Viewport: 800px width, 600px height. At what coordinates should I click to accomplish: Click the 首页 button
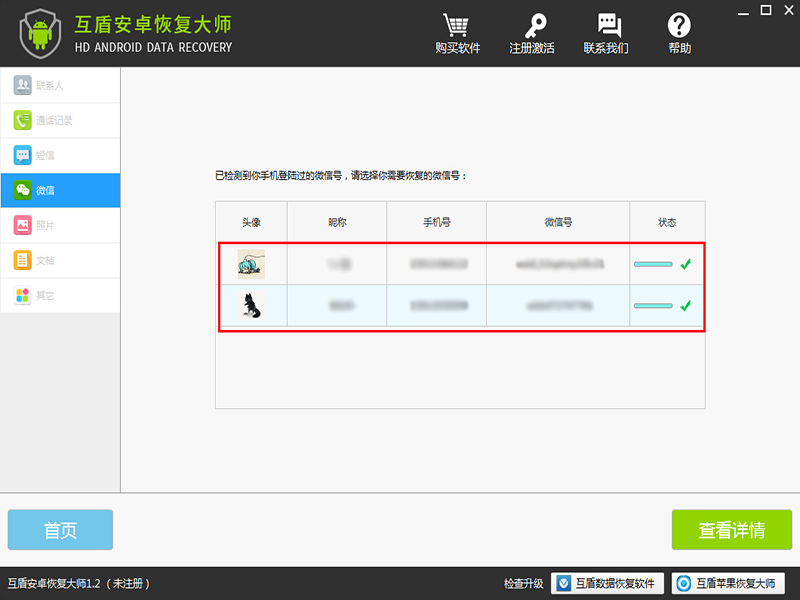[x=60, y=530]
